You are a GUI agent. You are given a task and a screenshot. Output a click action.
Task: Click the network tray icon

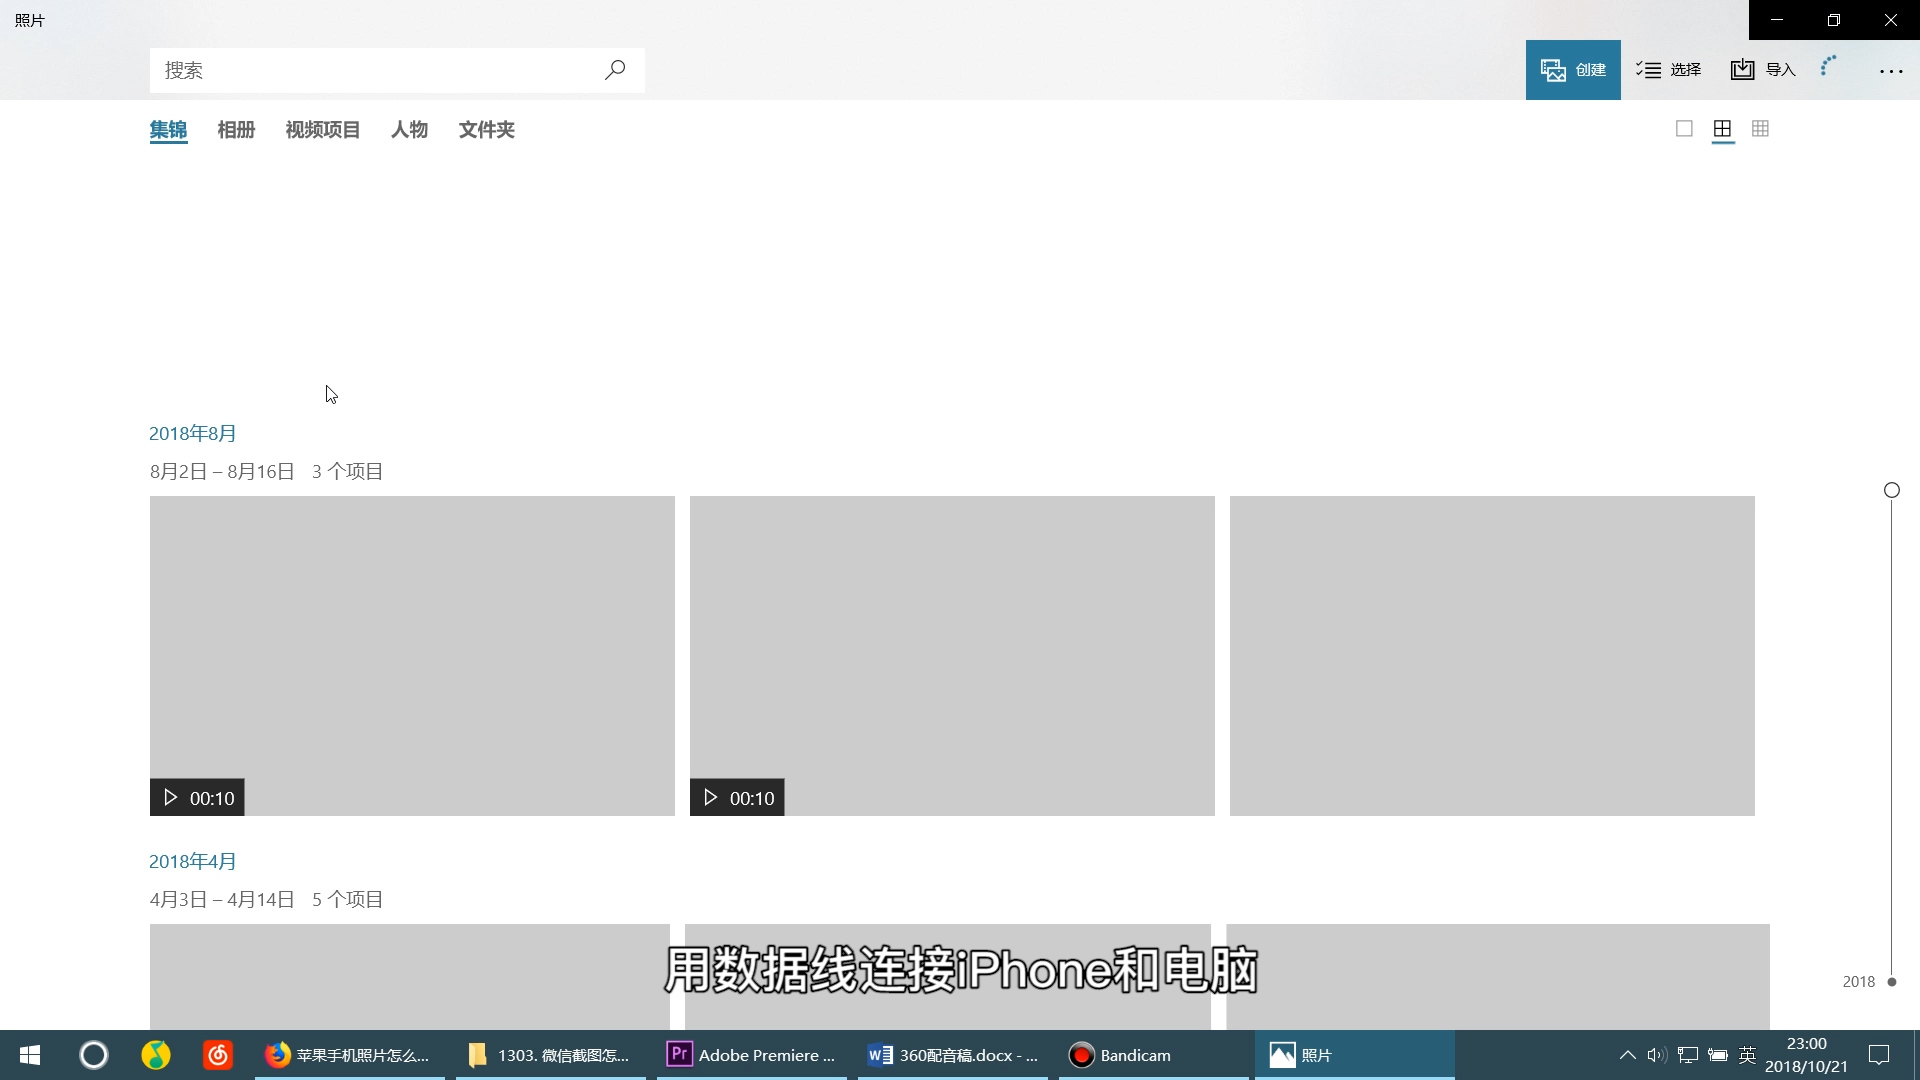tap(1688, 1055)
